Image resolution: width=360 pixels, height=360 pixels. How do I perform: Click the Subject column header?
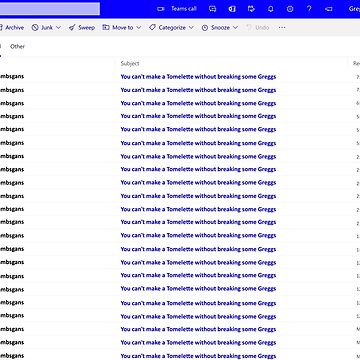[130, 64]
